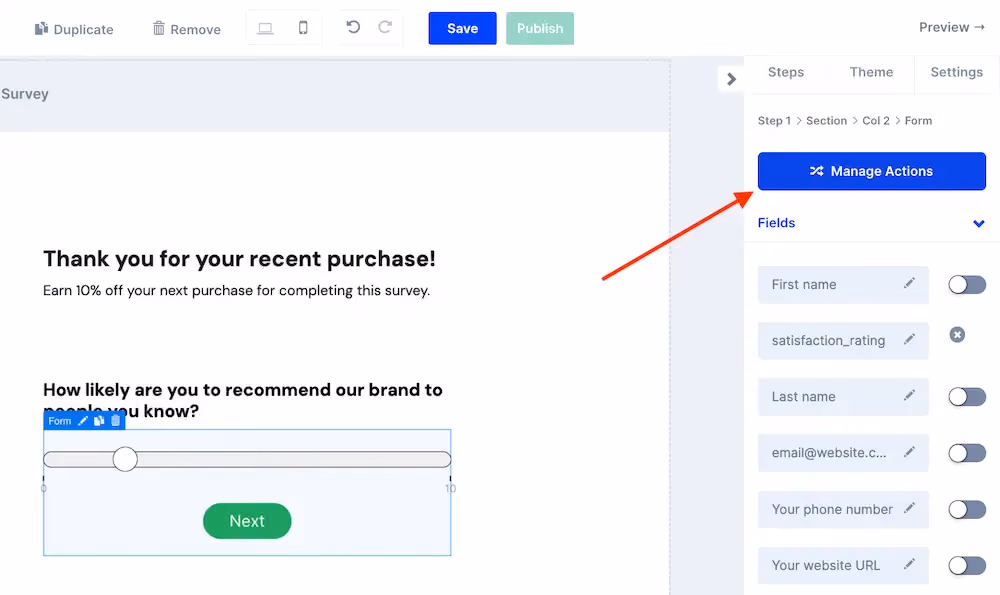
Task: Click the Duplicate button in the toolbar
Action: pos(73,29)
